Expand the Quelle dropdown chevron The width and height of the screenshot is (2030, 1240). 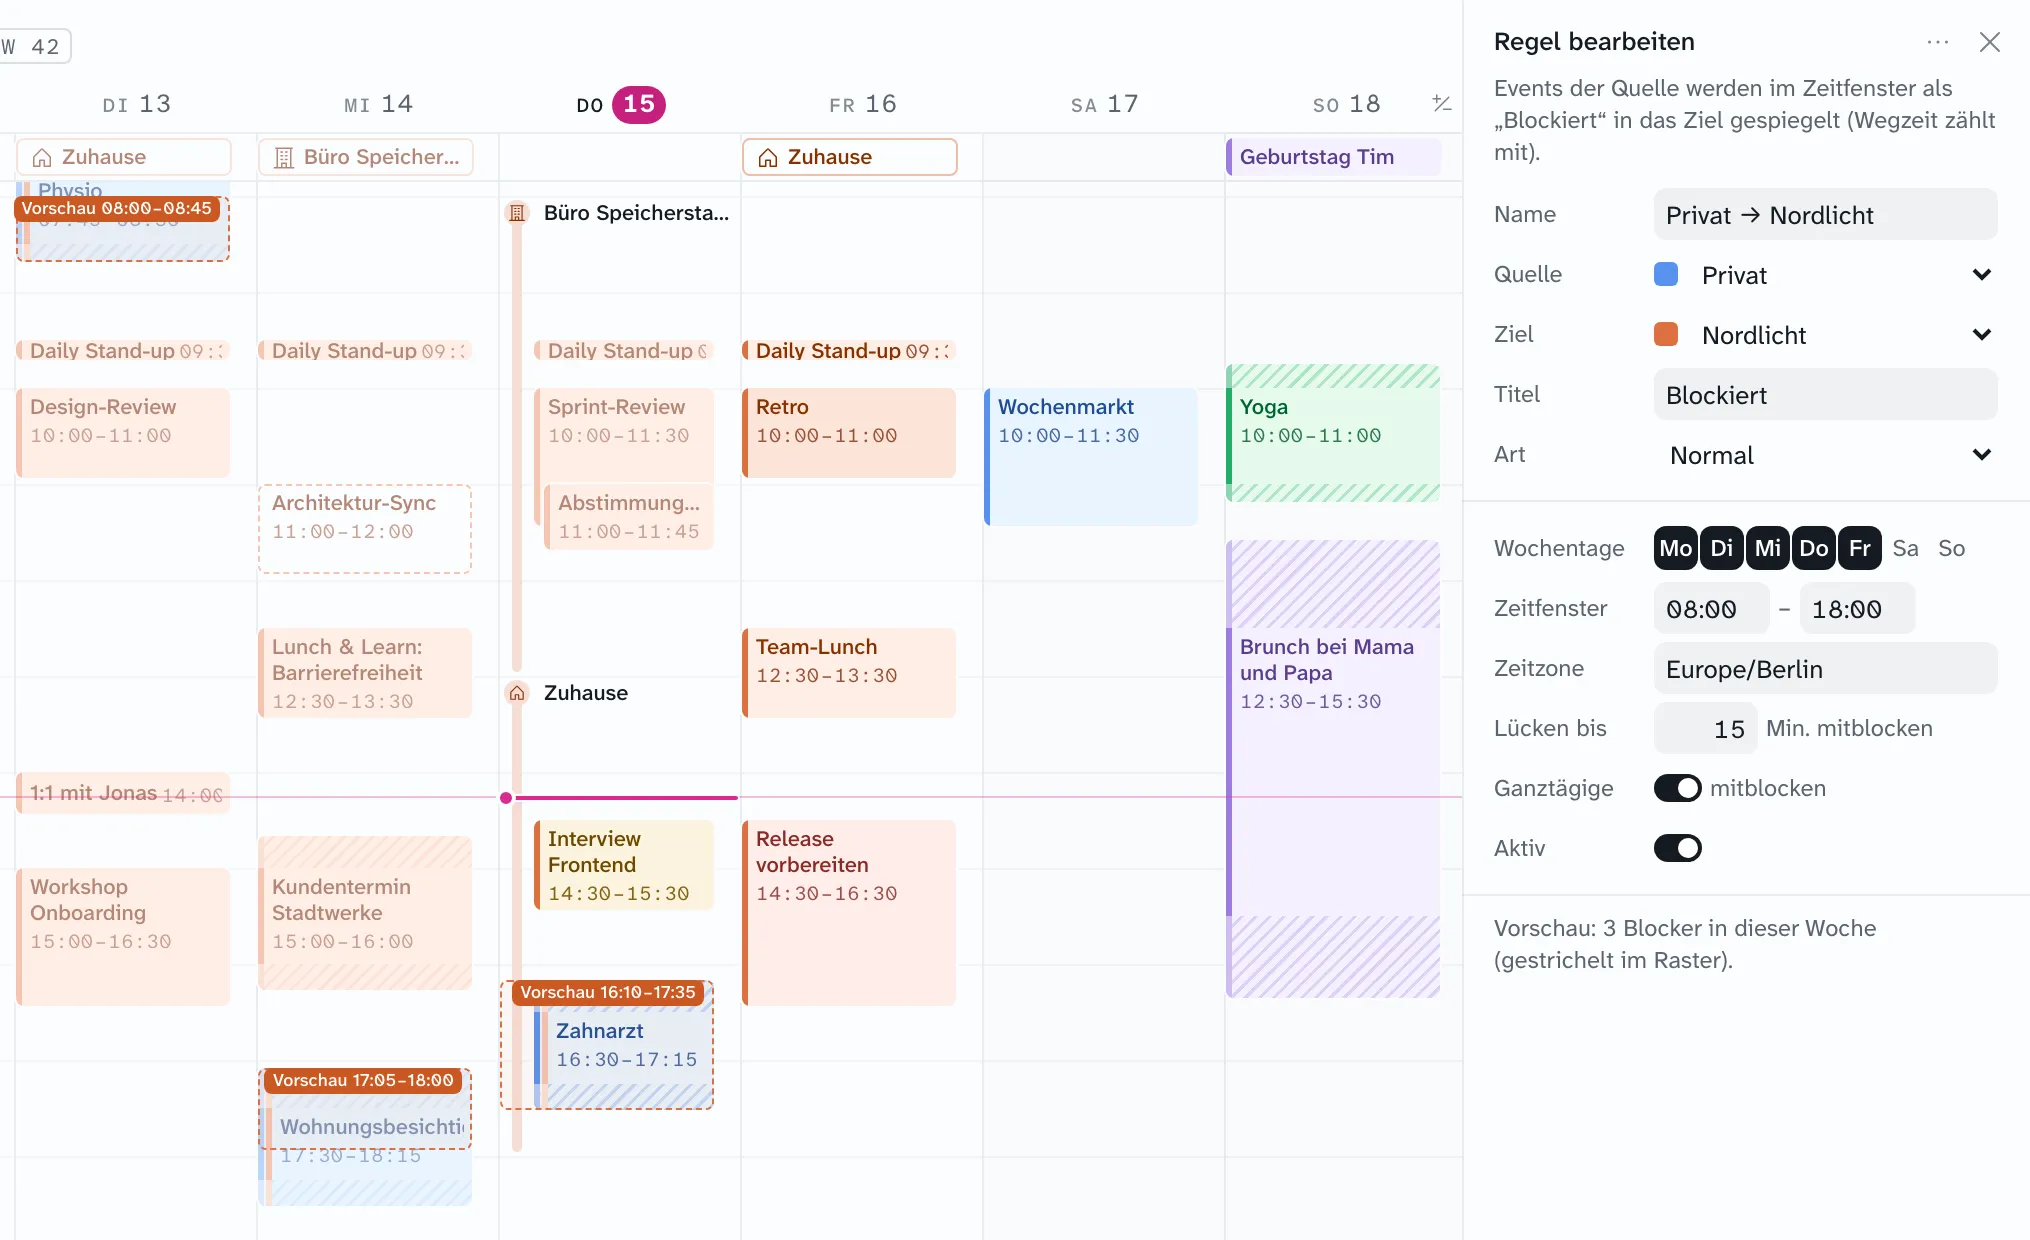coord(1981,274)
